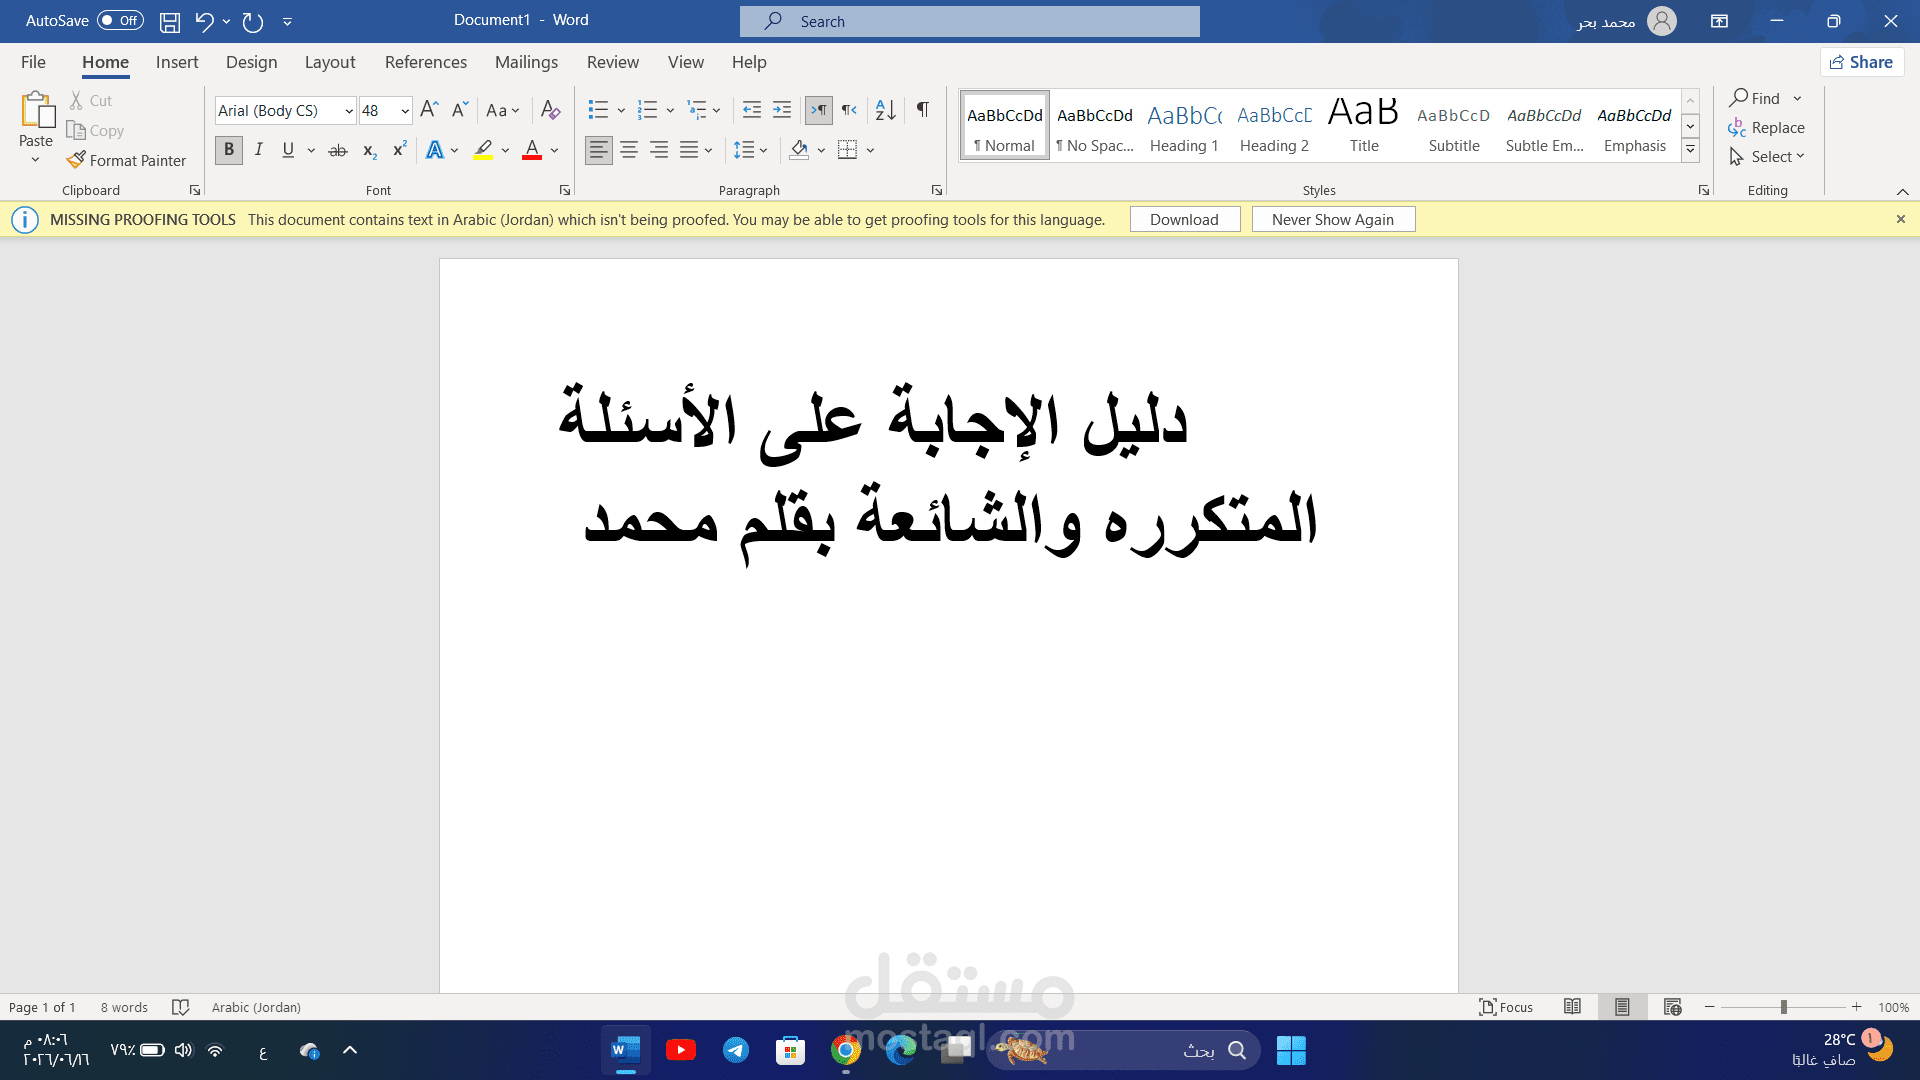Image resolution: width=1920 pixels, height=1080 pixels.
Task: Clear all formatting
Action: [x=550, y=110]
